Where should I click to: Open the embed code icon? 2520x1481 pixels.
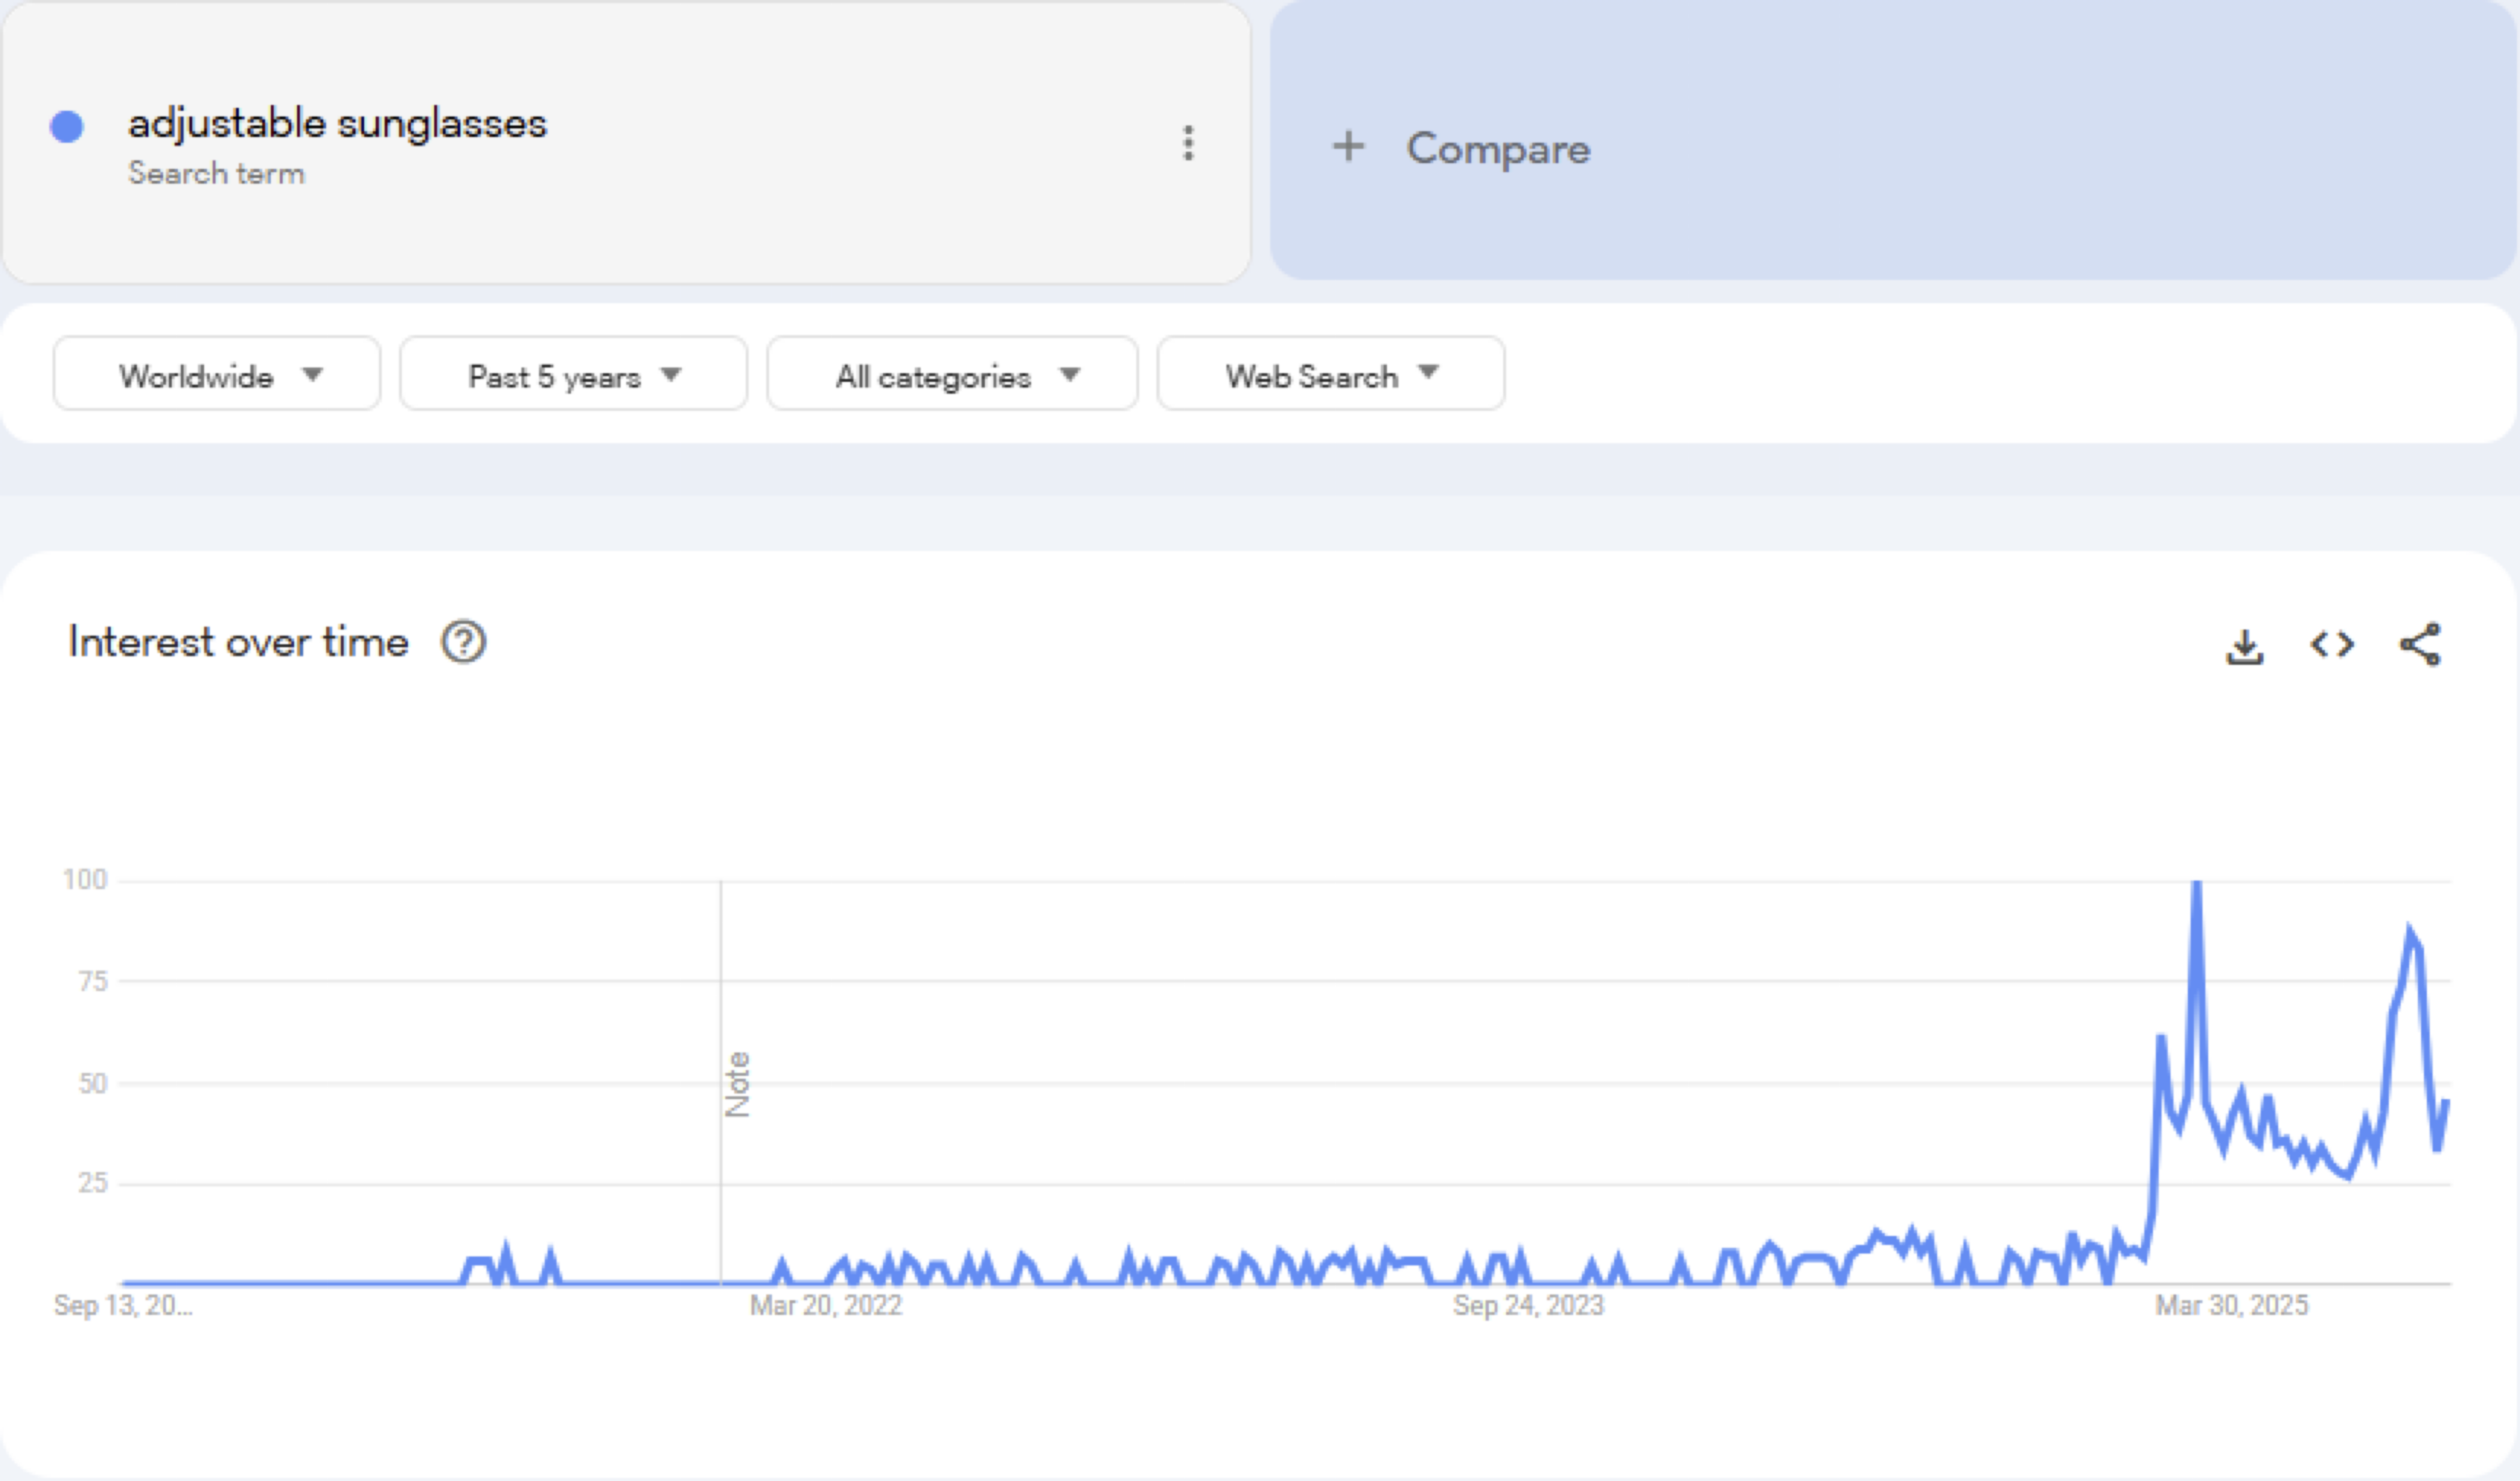[x=2332, y=644]
